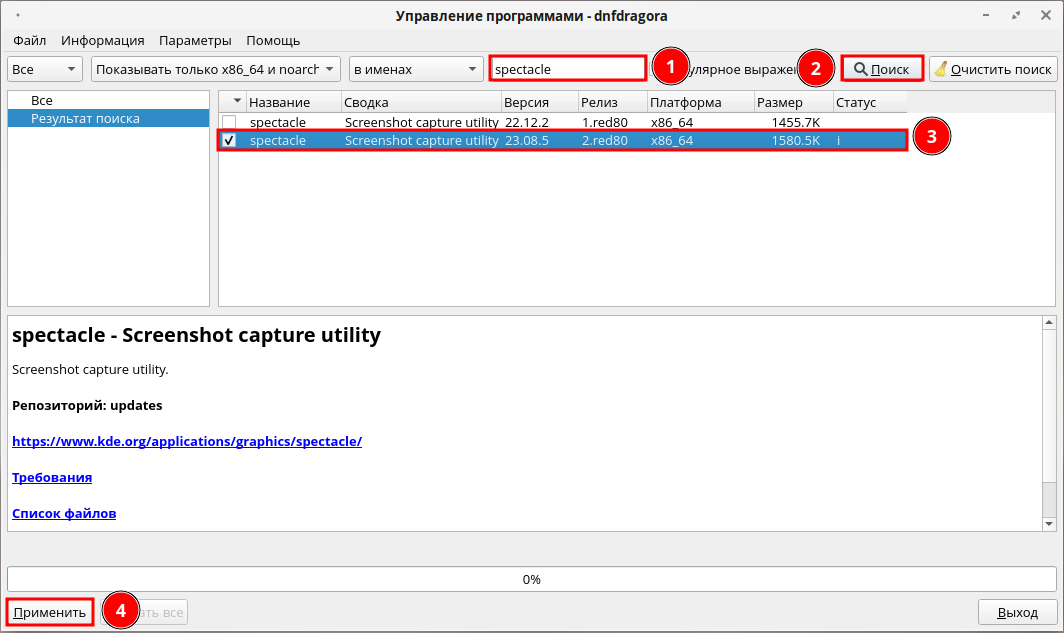Open the Требования link

52,478
